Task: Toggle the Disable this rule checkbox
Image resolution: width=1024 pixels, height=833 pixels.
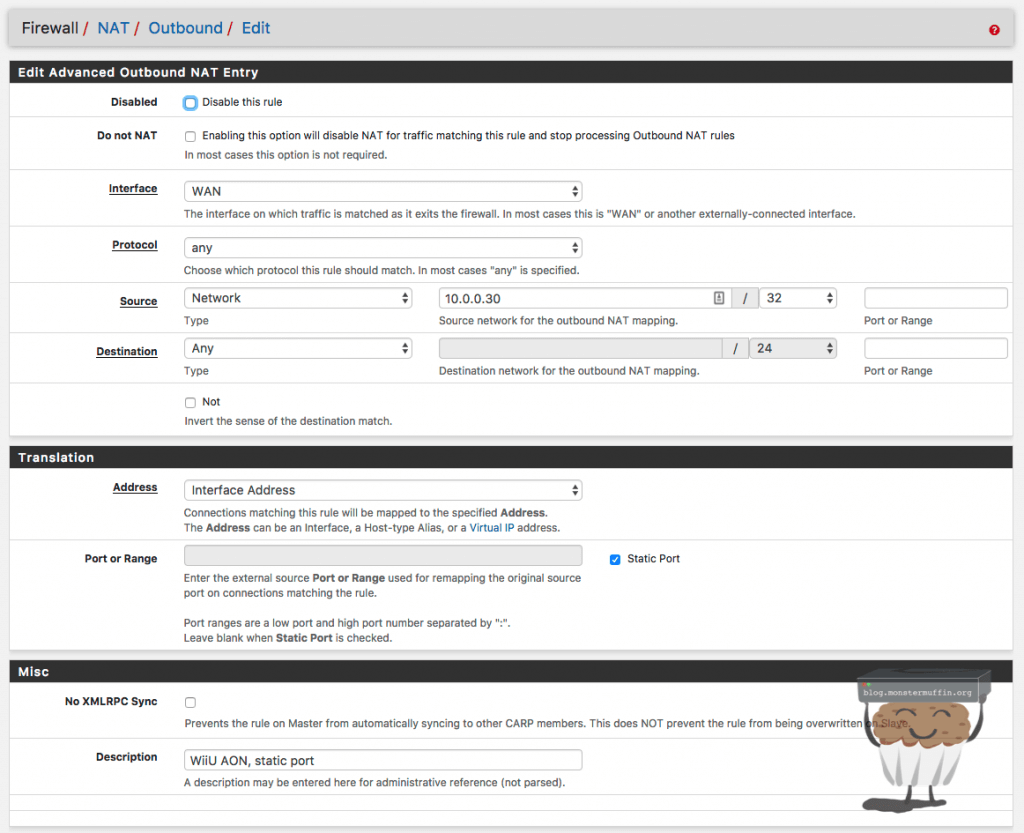Action: coord(190,102)
